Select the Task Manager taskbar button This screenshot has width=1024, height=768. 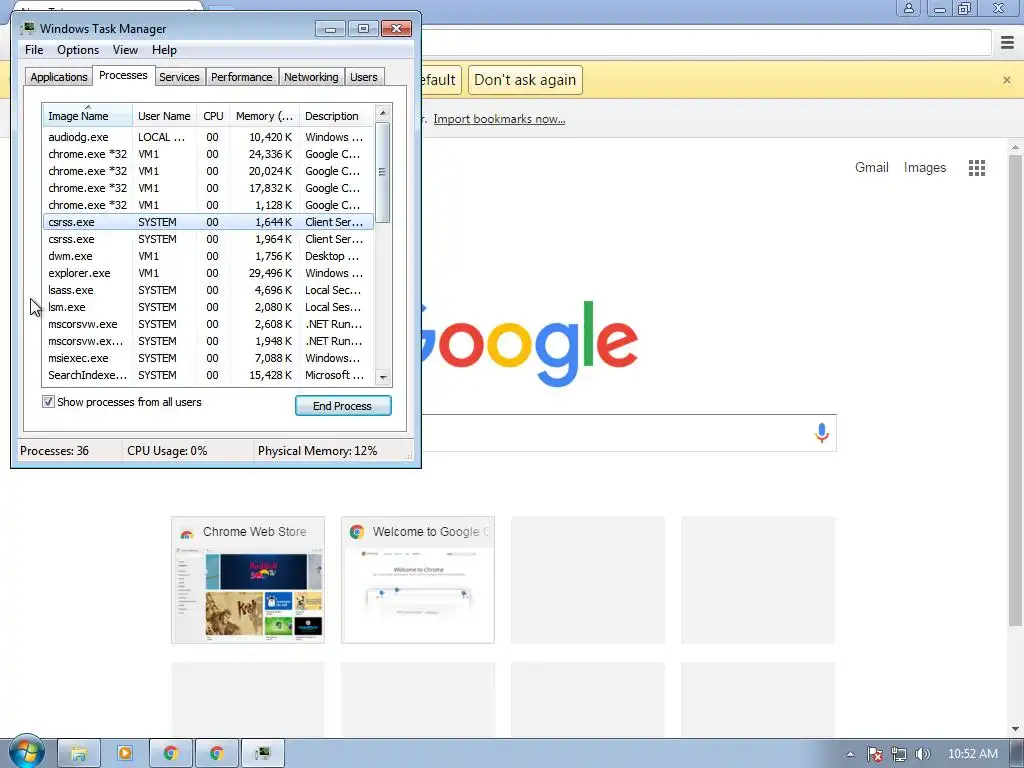point(263,753)
